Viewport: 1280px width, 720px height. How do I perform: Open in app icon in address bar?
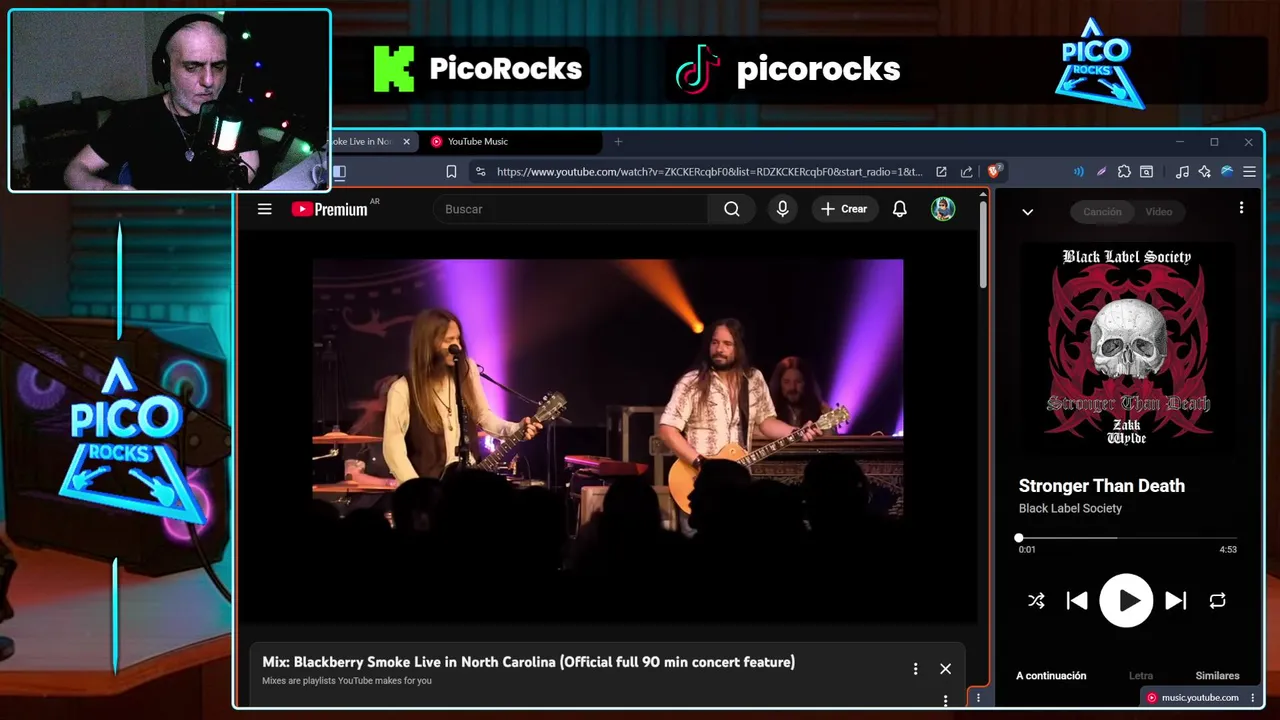[x=941, y=172]
